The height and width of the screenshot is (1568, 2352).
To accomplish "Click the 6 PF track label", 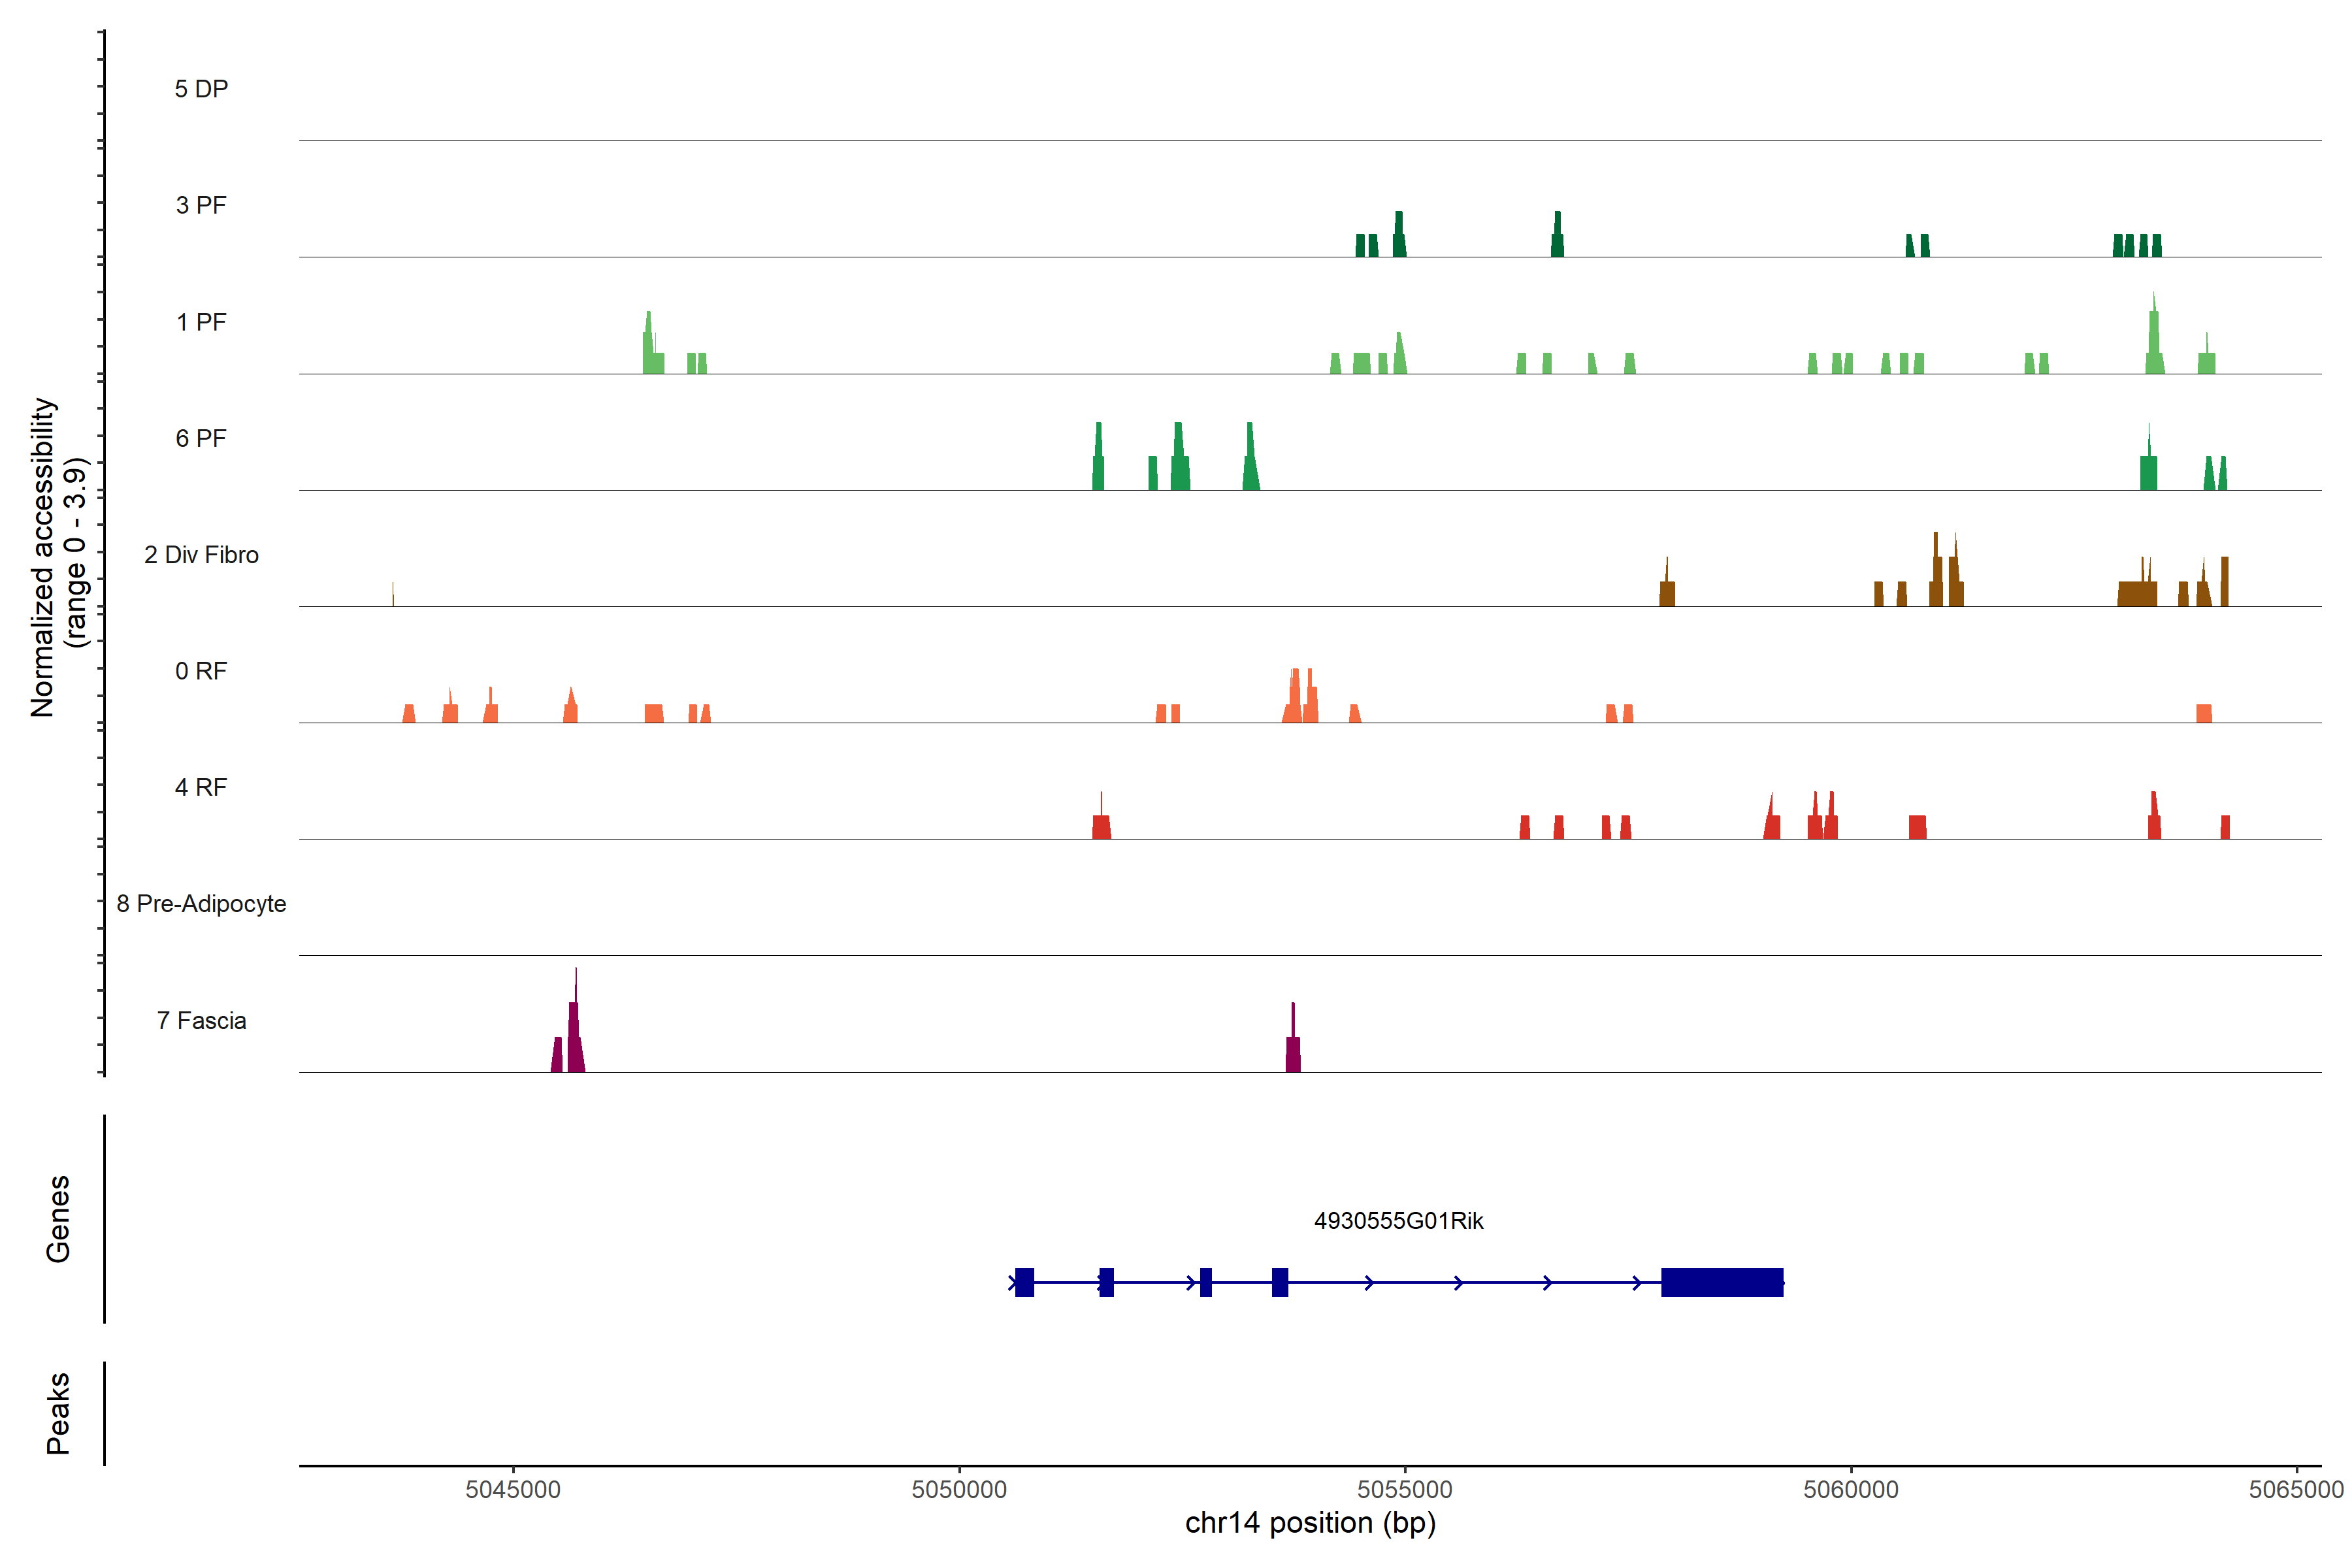I will coord(201,438).
